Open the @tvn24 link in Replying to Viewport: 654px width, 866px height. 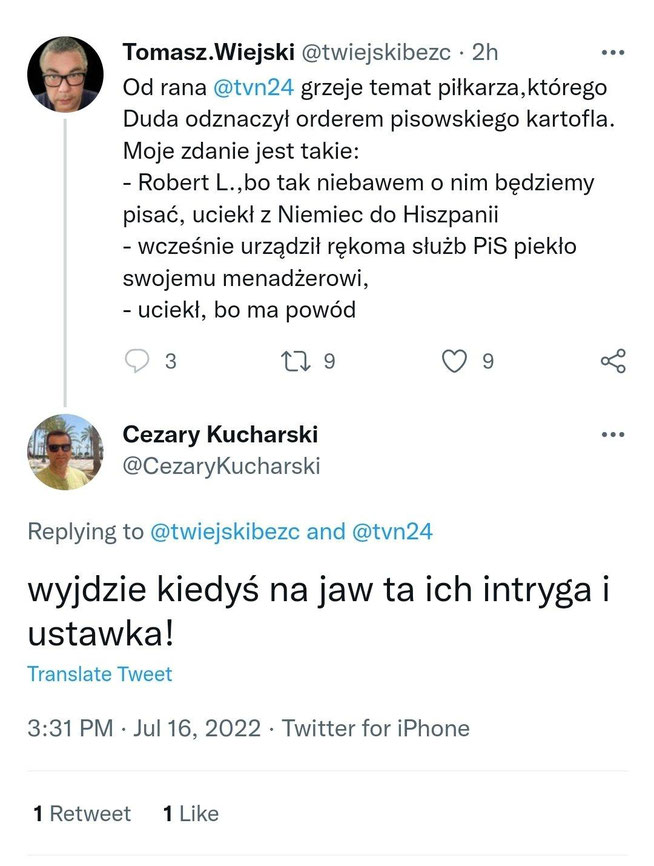coord(391,532)
